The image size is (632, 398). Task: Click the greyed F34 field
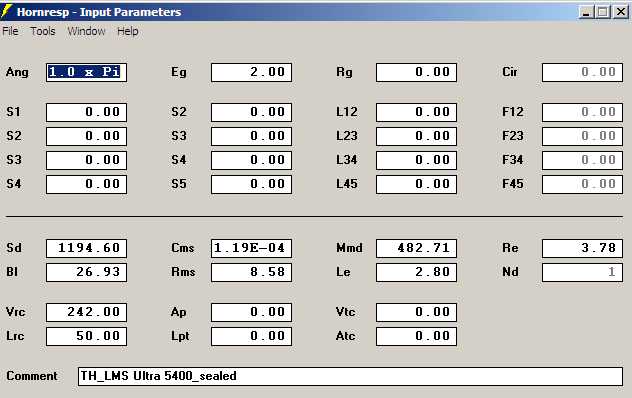[x=582, y=160]
